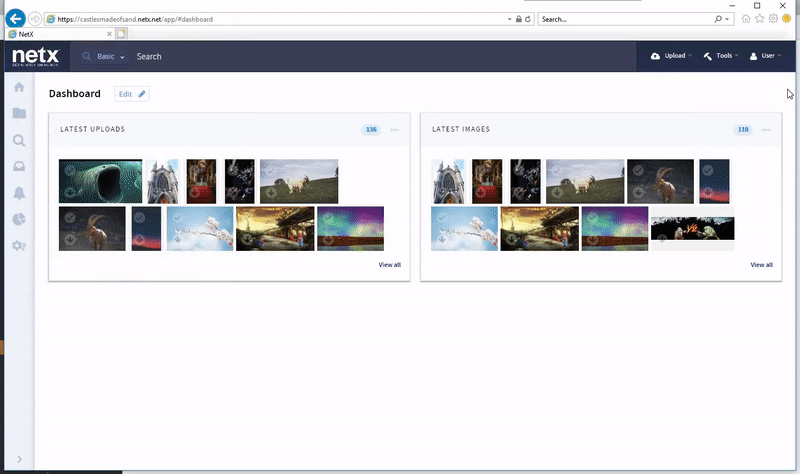Click the Edit dashboard button

[132, 94]
